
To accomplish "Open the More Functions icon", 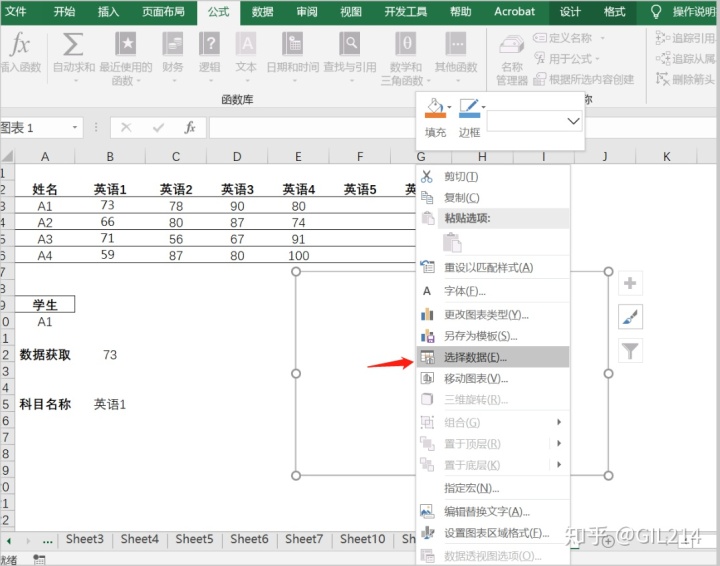I will [456, 44].
